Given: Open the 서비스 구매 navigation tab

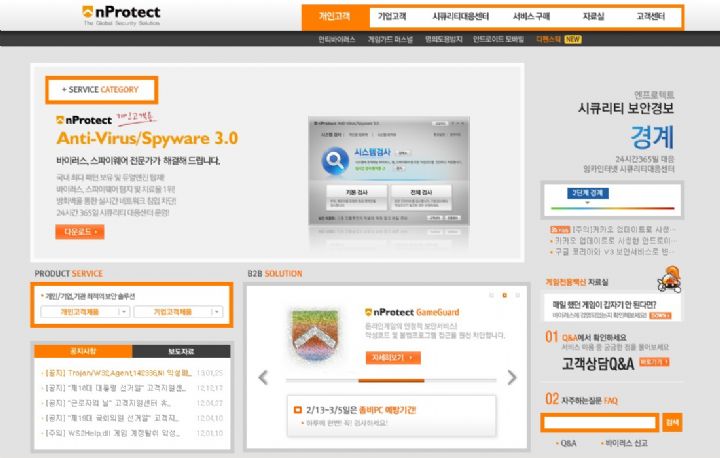Looking at the screenshot, I should [x=531, y=17].
